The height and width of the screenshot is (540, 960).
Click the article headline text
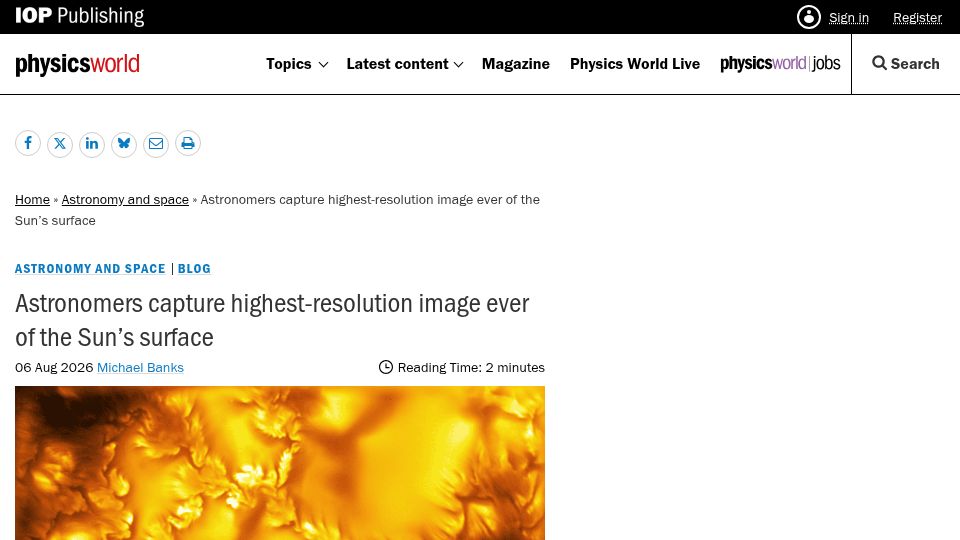tap(272, 320)
